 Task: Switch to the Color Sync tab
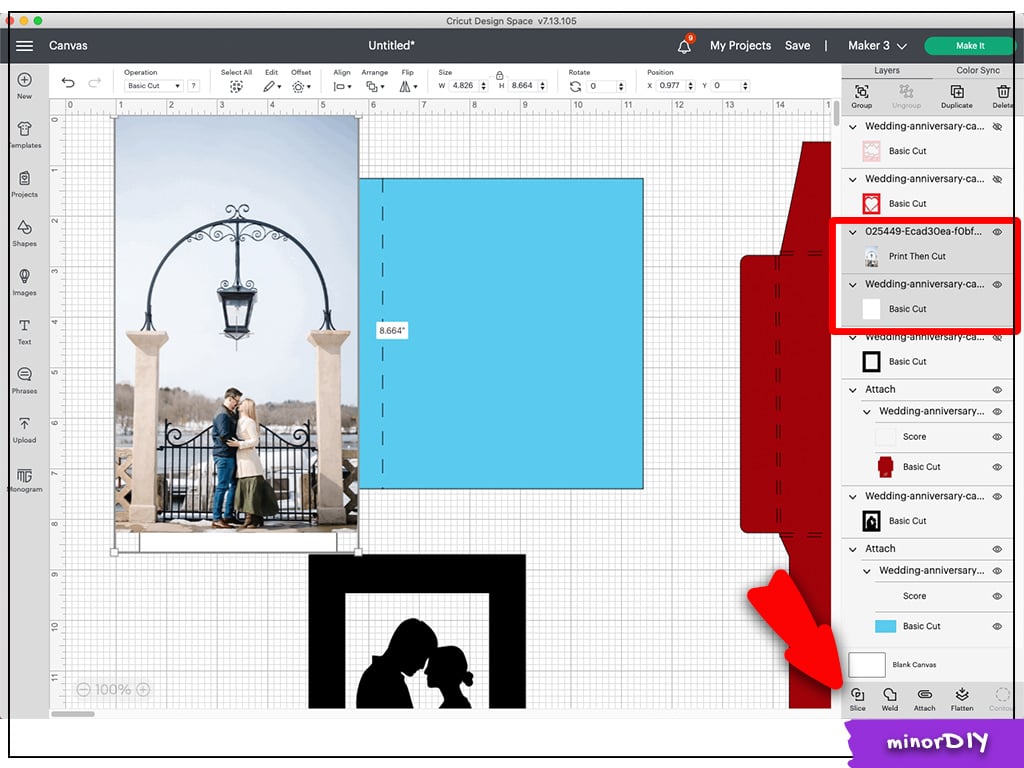[978, 71]
